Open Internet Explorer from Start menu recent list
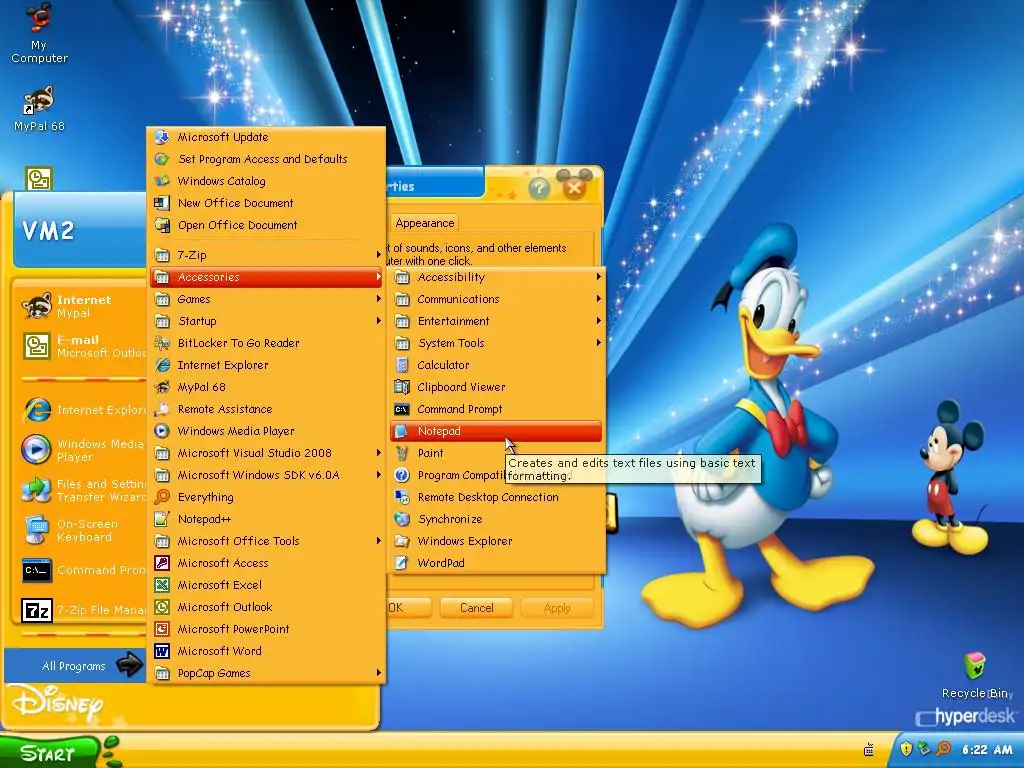Screen dimensions: 1024x768 82,410
